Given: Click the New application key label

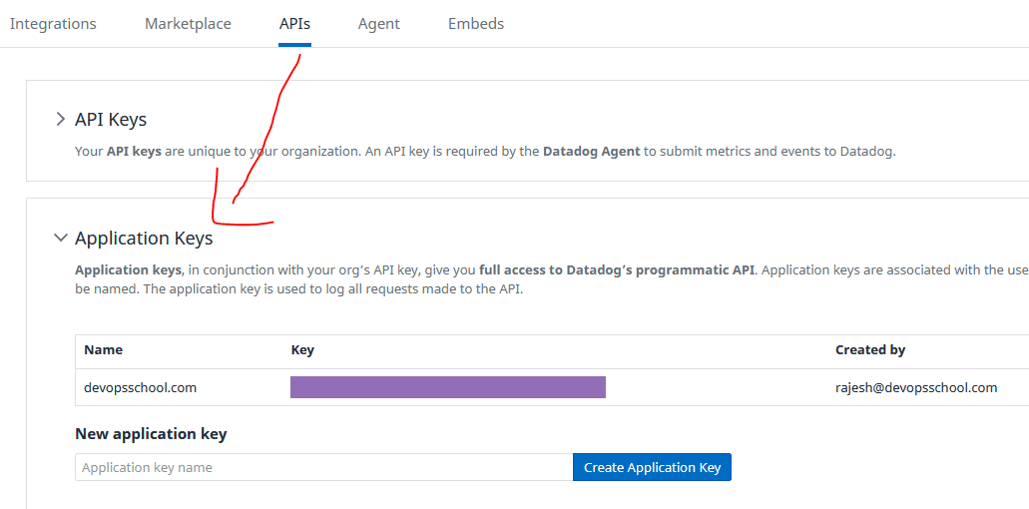Looking at the screenshot, I should [151, 434].
